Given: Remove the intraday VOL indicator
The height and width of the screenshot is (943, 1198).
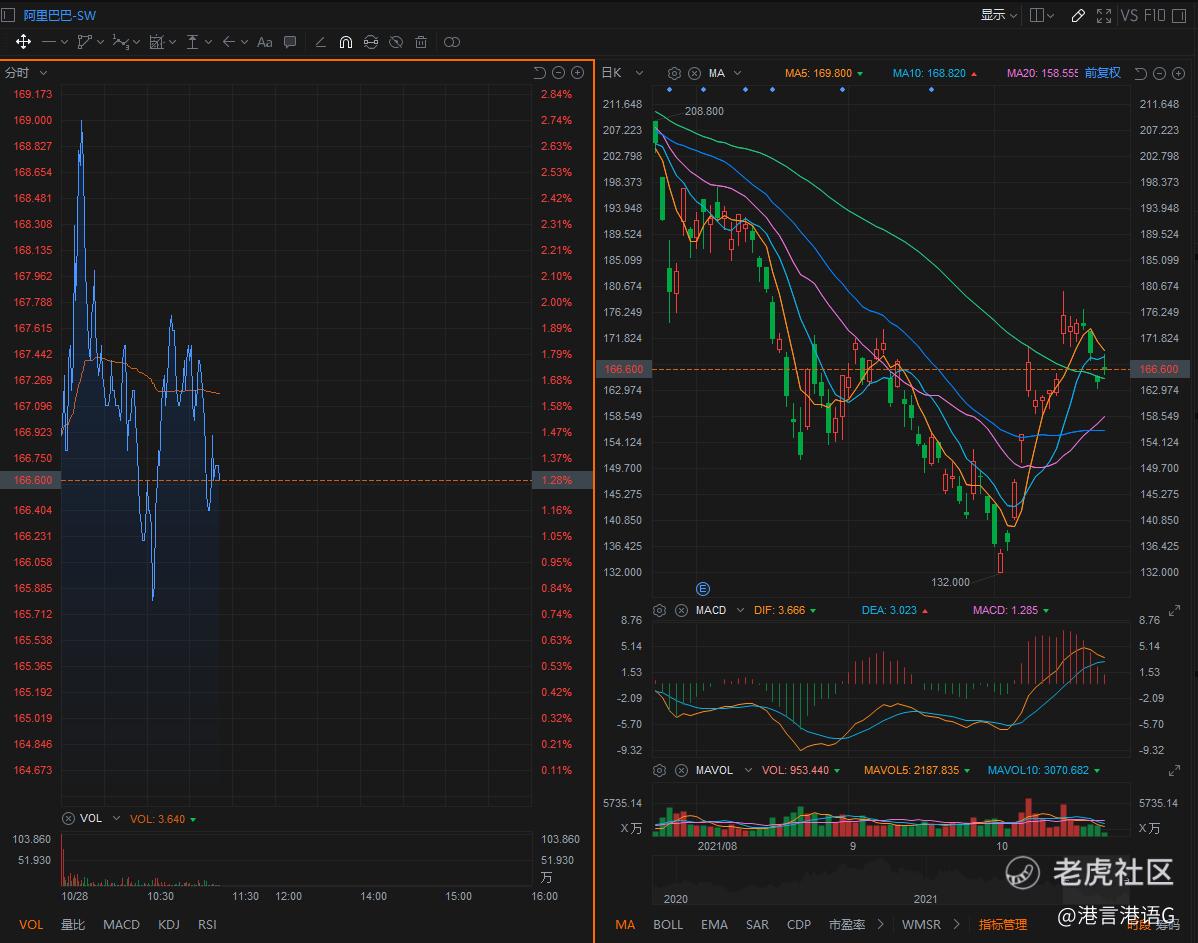Looking at the screenshot, I should point(68,818).
